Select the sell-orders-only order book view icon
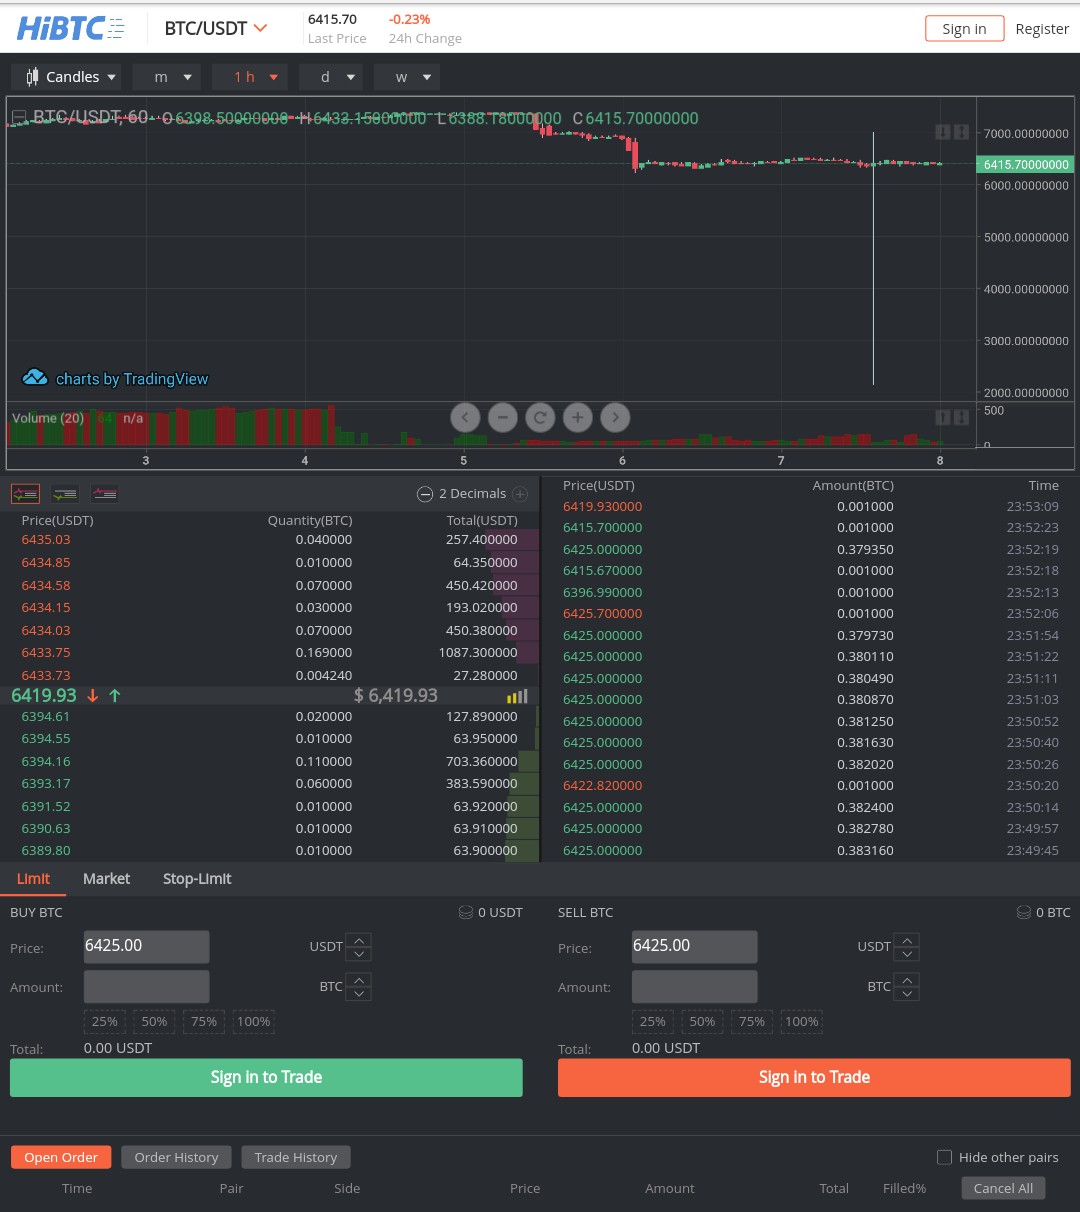 (104, 493)
